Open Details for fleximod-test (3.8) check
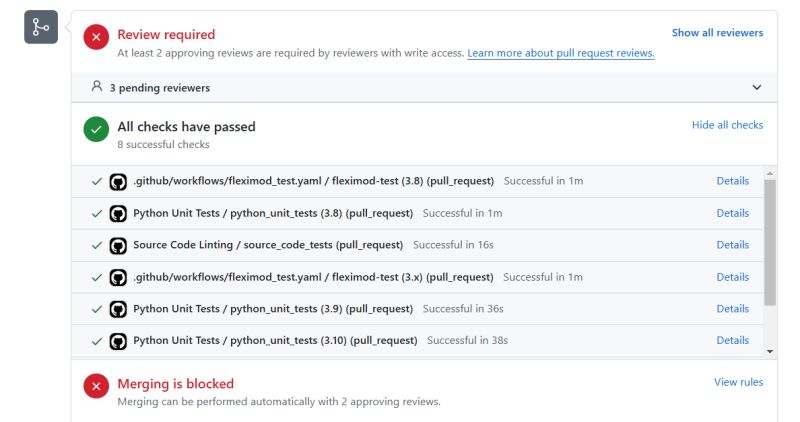Screen dimensions: 800x422 pos(732,181)
